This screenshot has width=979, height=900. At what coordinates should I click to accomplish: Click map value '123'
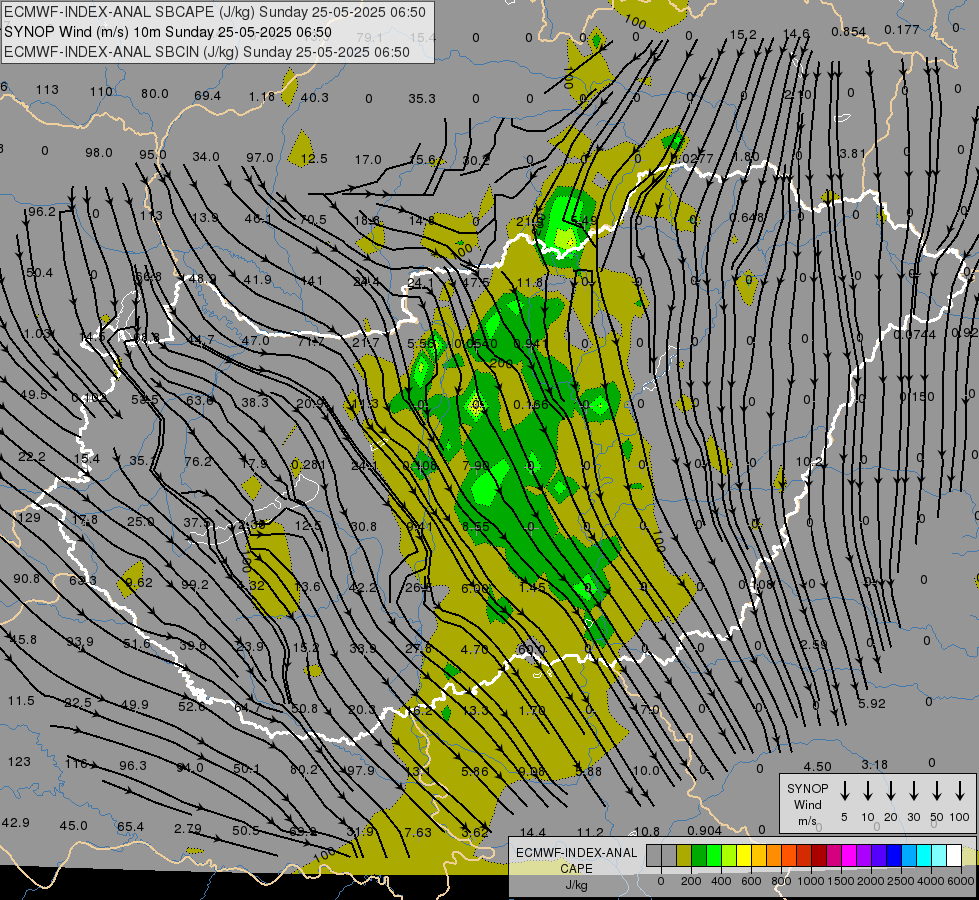click(x=19, y=761)
